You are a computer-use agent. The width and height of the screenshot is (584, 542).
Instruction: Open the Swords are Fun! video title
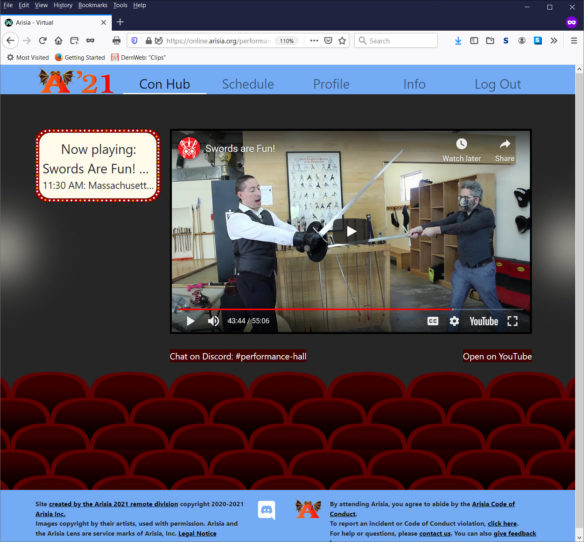click(x=240, y=148)
